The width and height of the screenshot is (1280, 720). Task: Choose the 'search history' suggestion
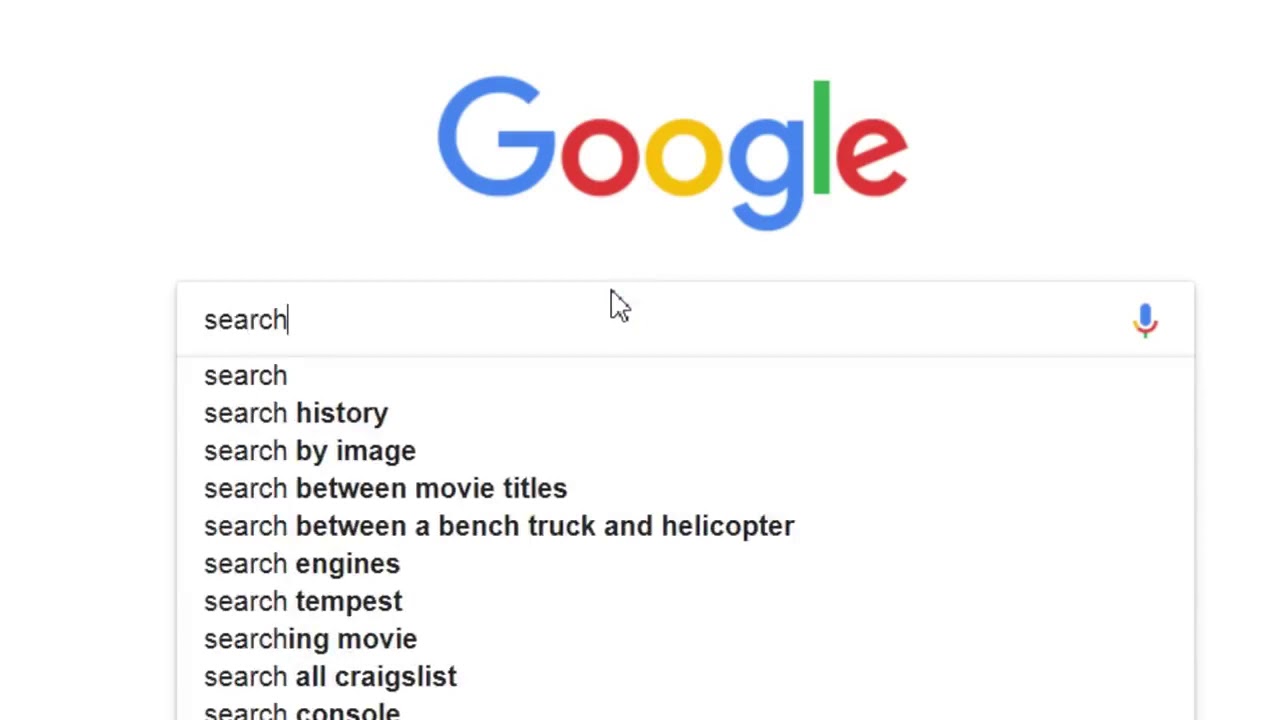pyautogui.click(x=296, y=413)
